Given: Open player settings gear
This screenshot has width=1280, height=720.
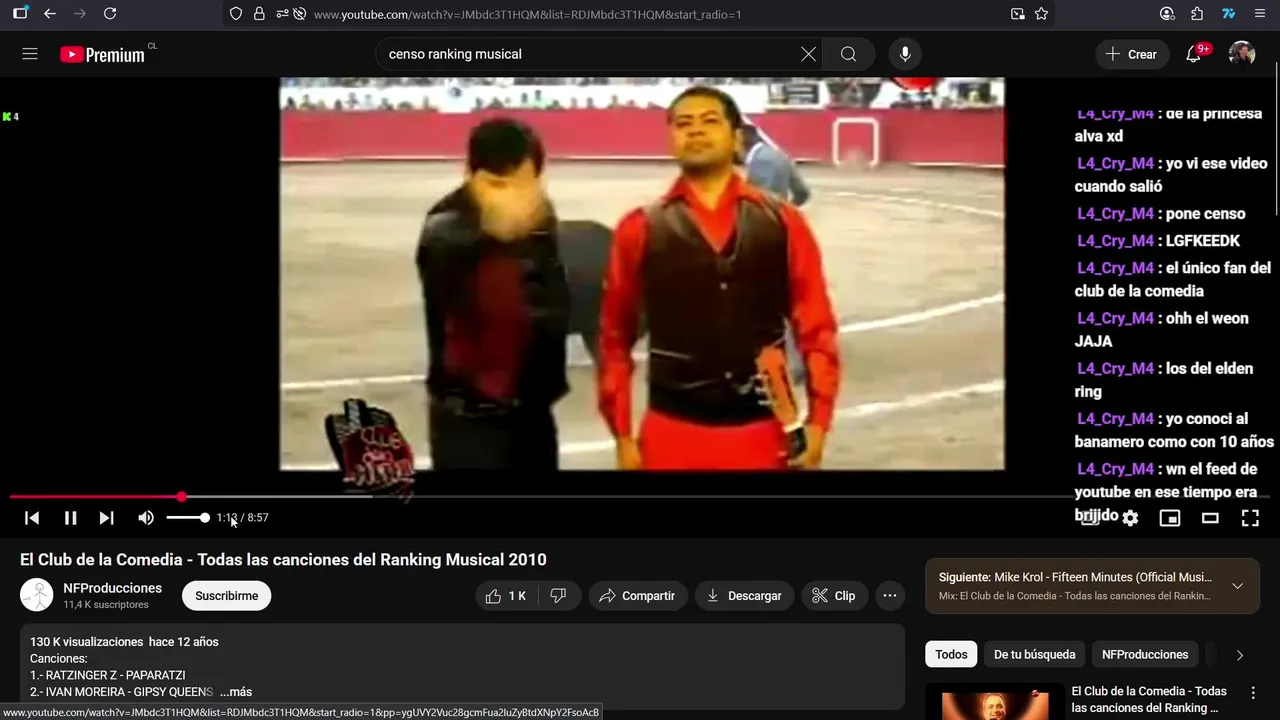Looking at the screenshot, I should [x=1130, y=518].
